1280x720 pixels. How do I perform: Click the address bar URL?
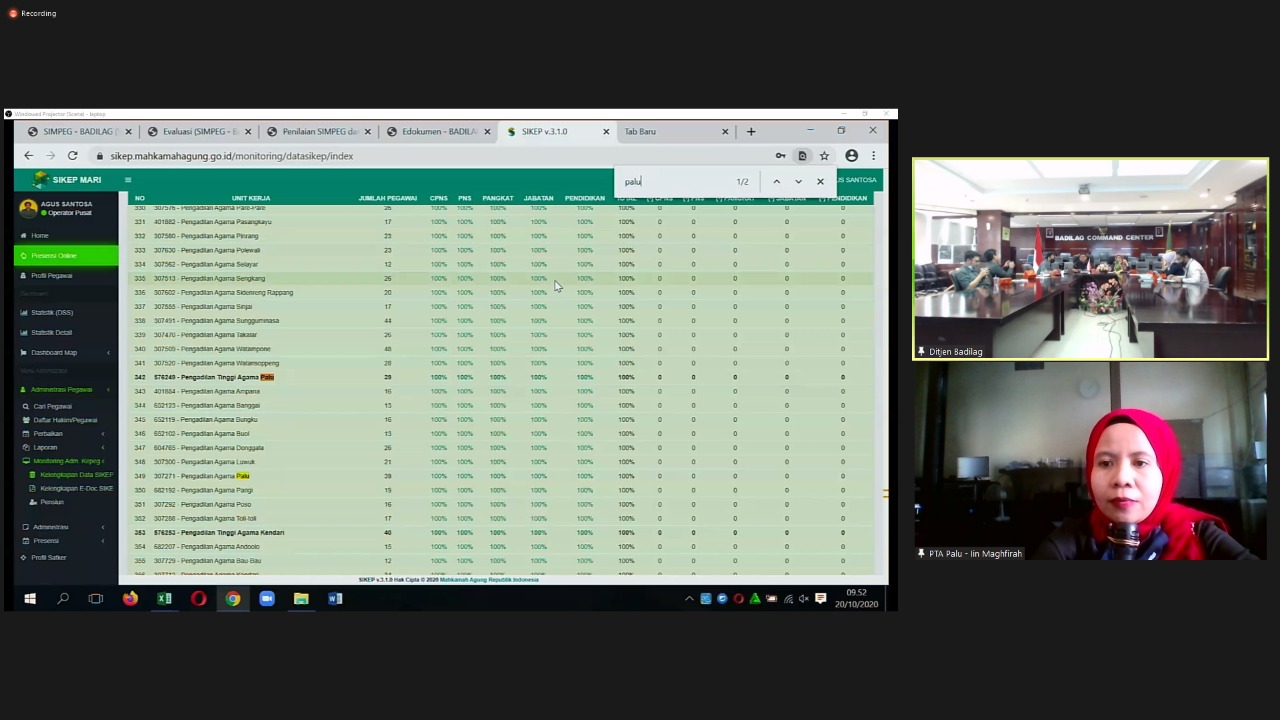point(231,156)
